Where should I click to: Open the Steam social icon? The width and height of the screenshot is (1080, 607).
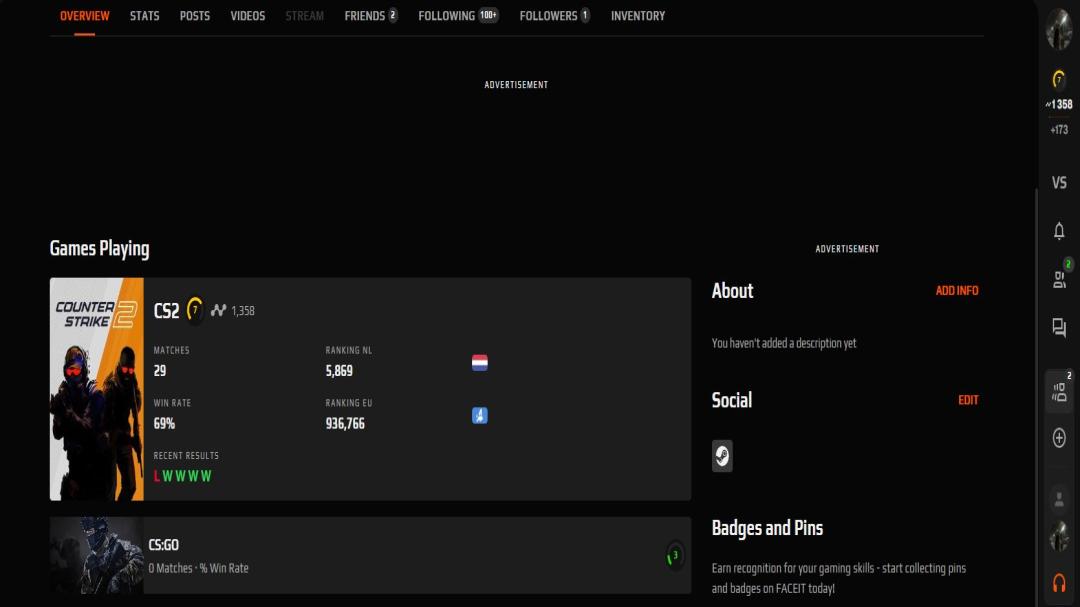pos(722,456)
